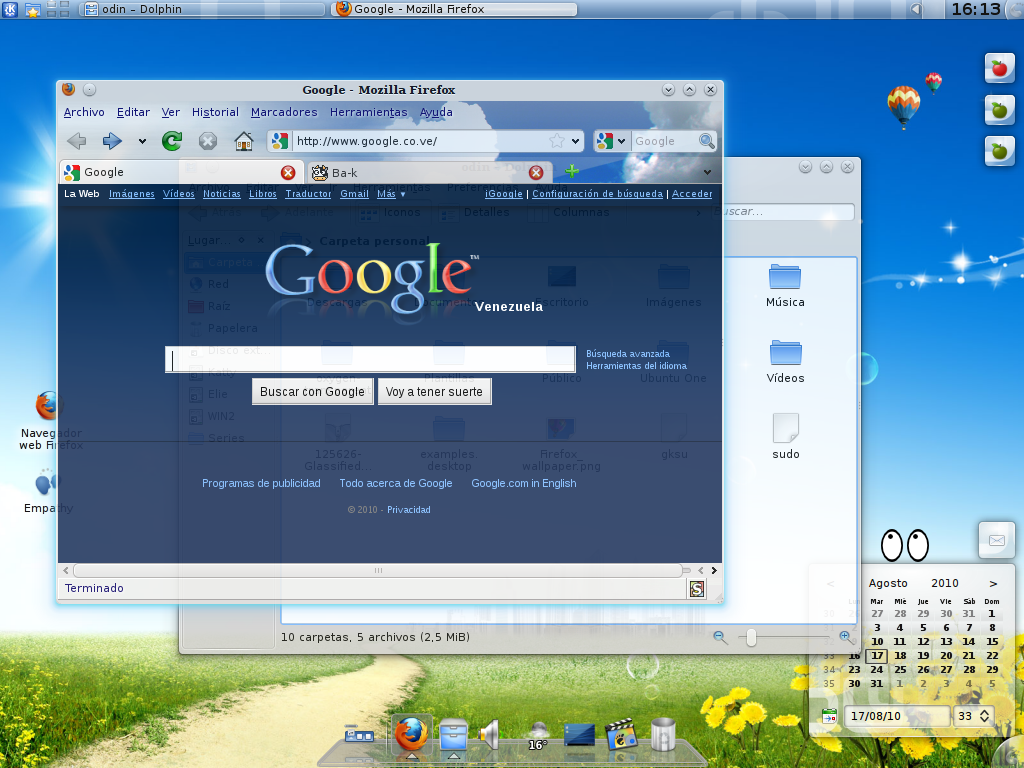Image resolution: width=1024 pixels, height=768 pixels.
Task: Open a new tab with green plus
Action: coord(572,171)
